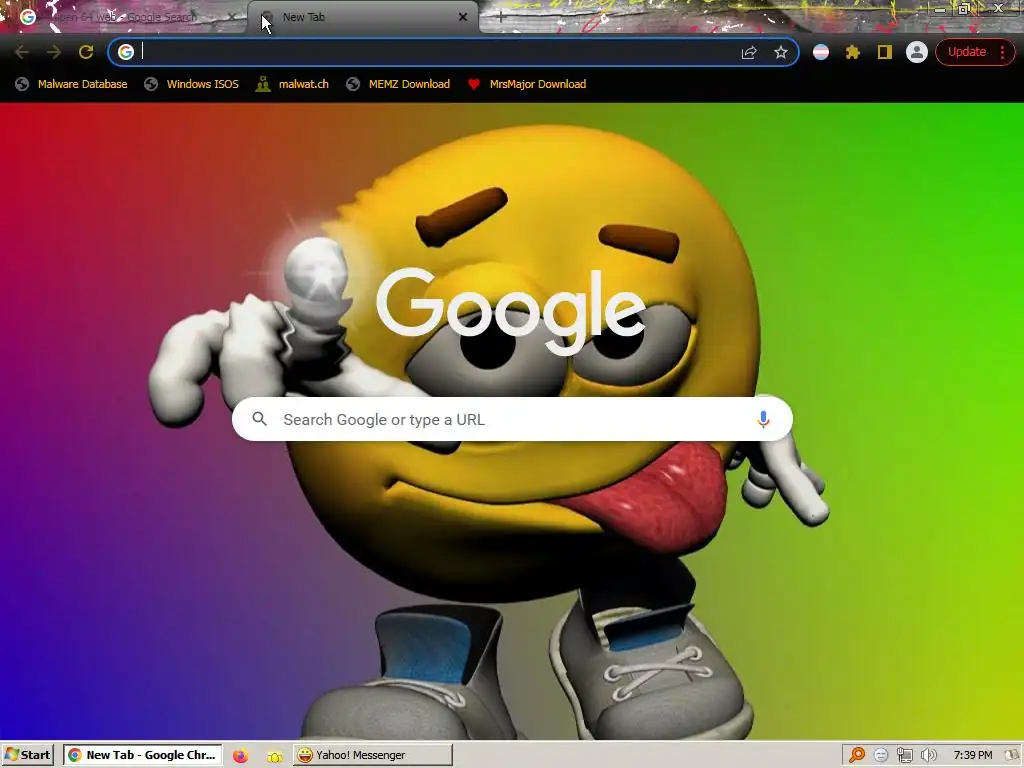This screenshot has height=768, width=1024.
Task: Click the Search Google or type a URL box
Action: pos(512,419)
